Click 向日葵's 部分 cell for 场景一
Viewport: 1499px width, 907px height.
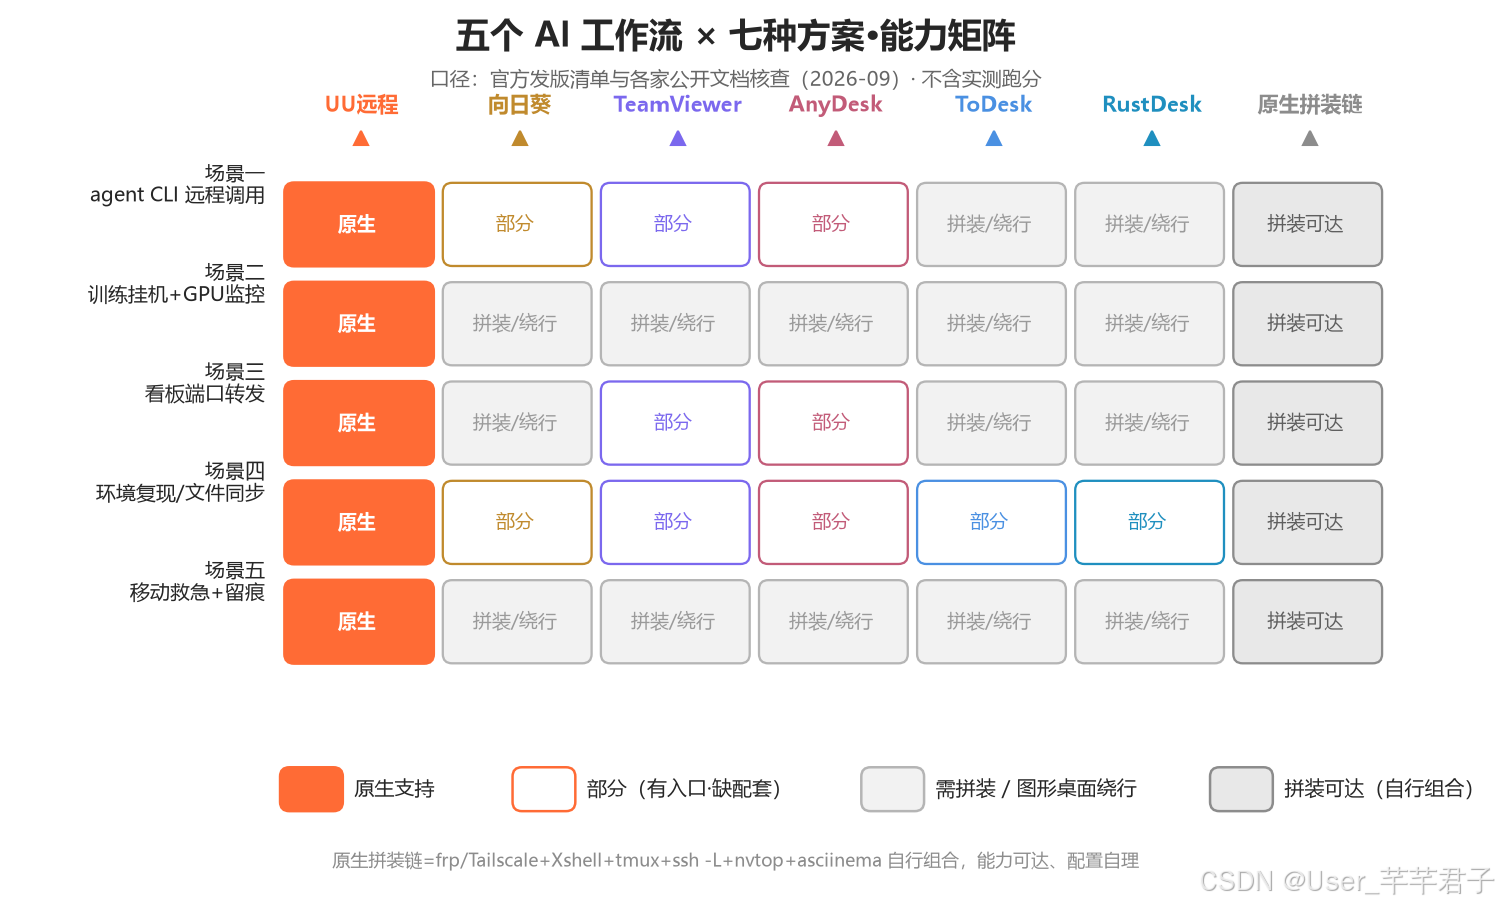pyautogui.click(x=517, y=224)
